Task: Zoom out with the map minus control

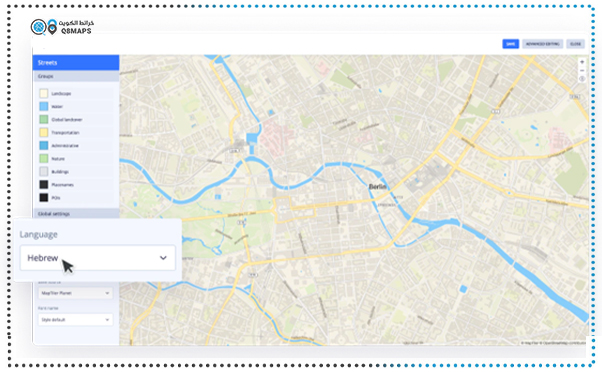Action: (582, 70)
